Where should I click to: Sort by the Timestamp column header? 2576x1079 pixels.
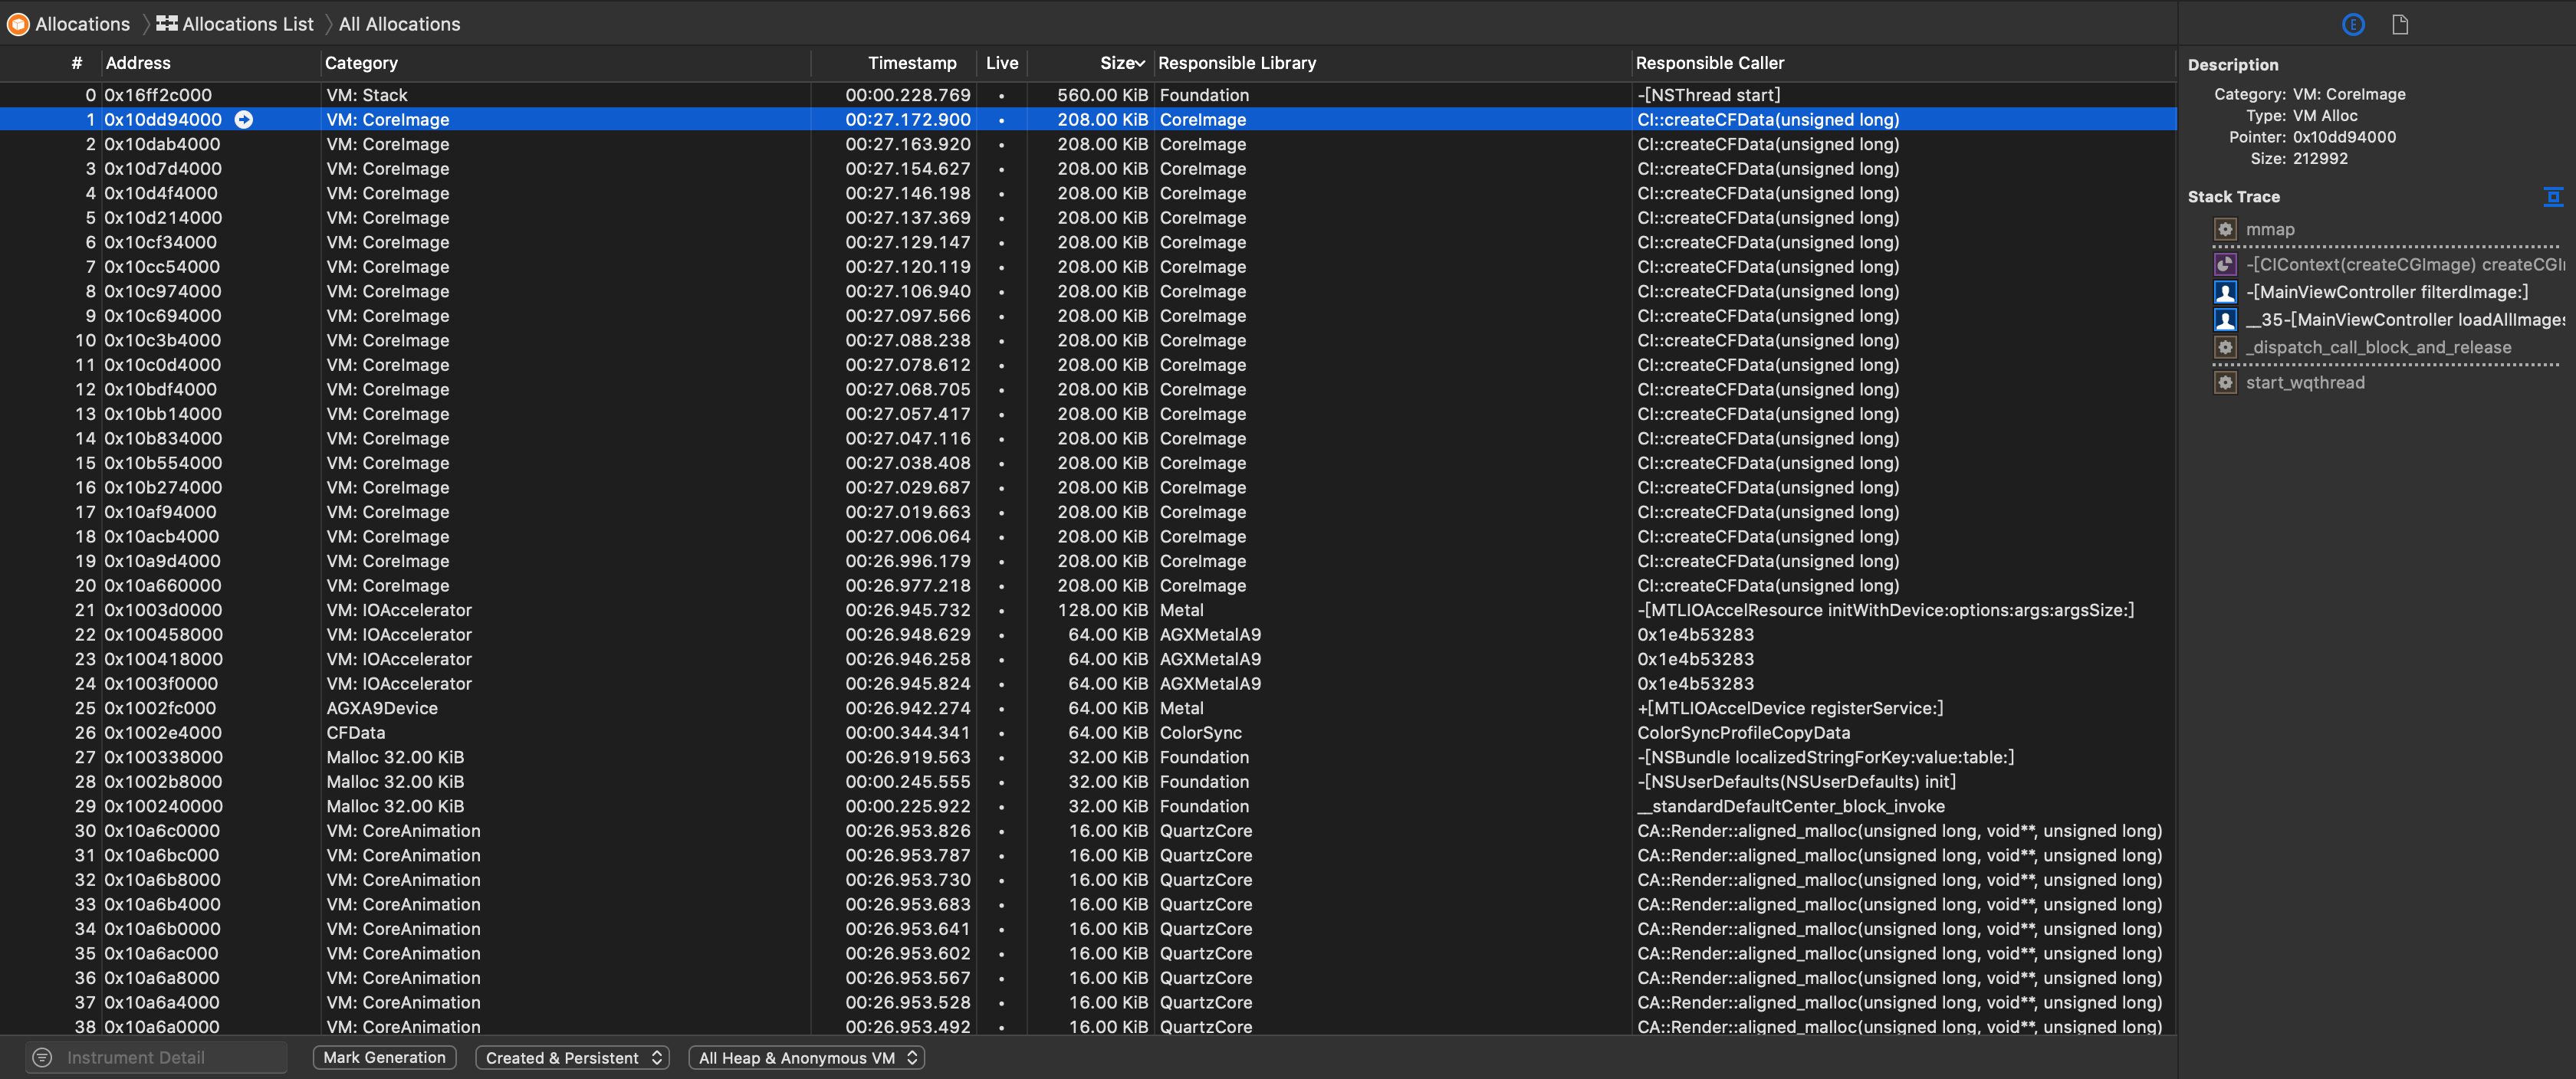tap(911, 63)
